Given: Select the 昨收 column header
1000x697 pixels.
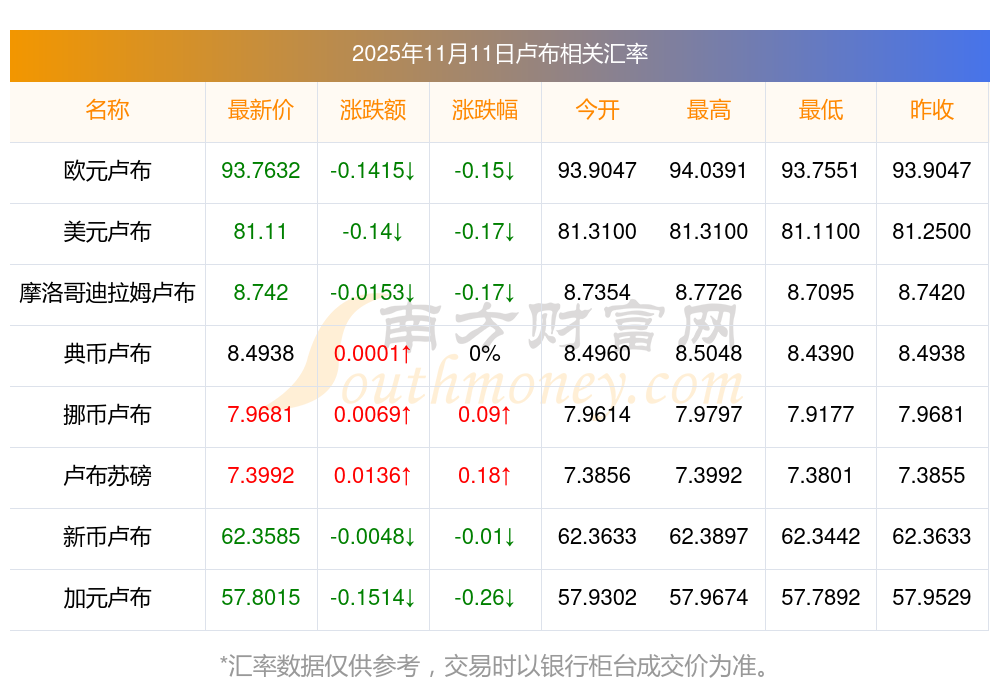Looking at the screenshot, I should (932, 111).
